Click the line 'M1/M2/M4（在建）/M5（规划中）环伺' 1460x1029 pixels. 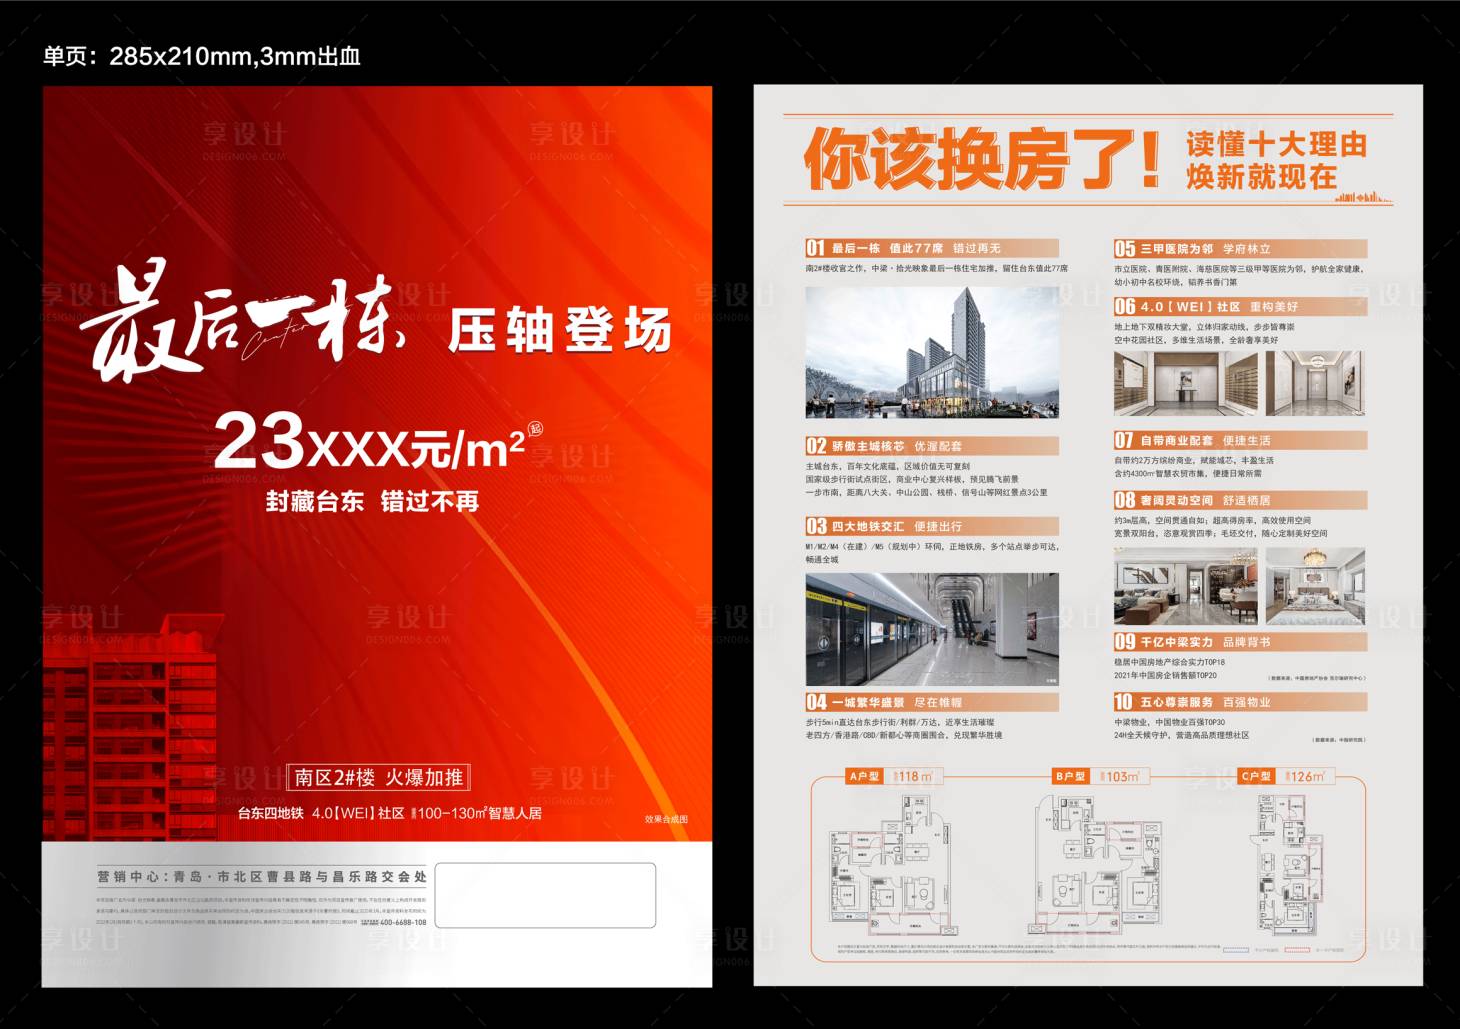(x=932, y=547)
